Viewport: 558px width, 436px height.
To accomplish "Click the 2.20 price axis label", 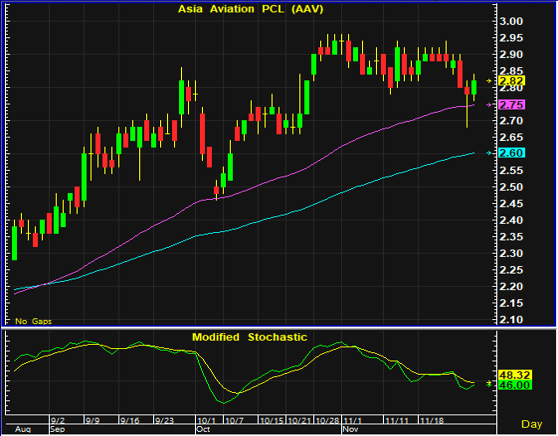I will point(511,286).
